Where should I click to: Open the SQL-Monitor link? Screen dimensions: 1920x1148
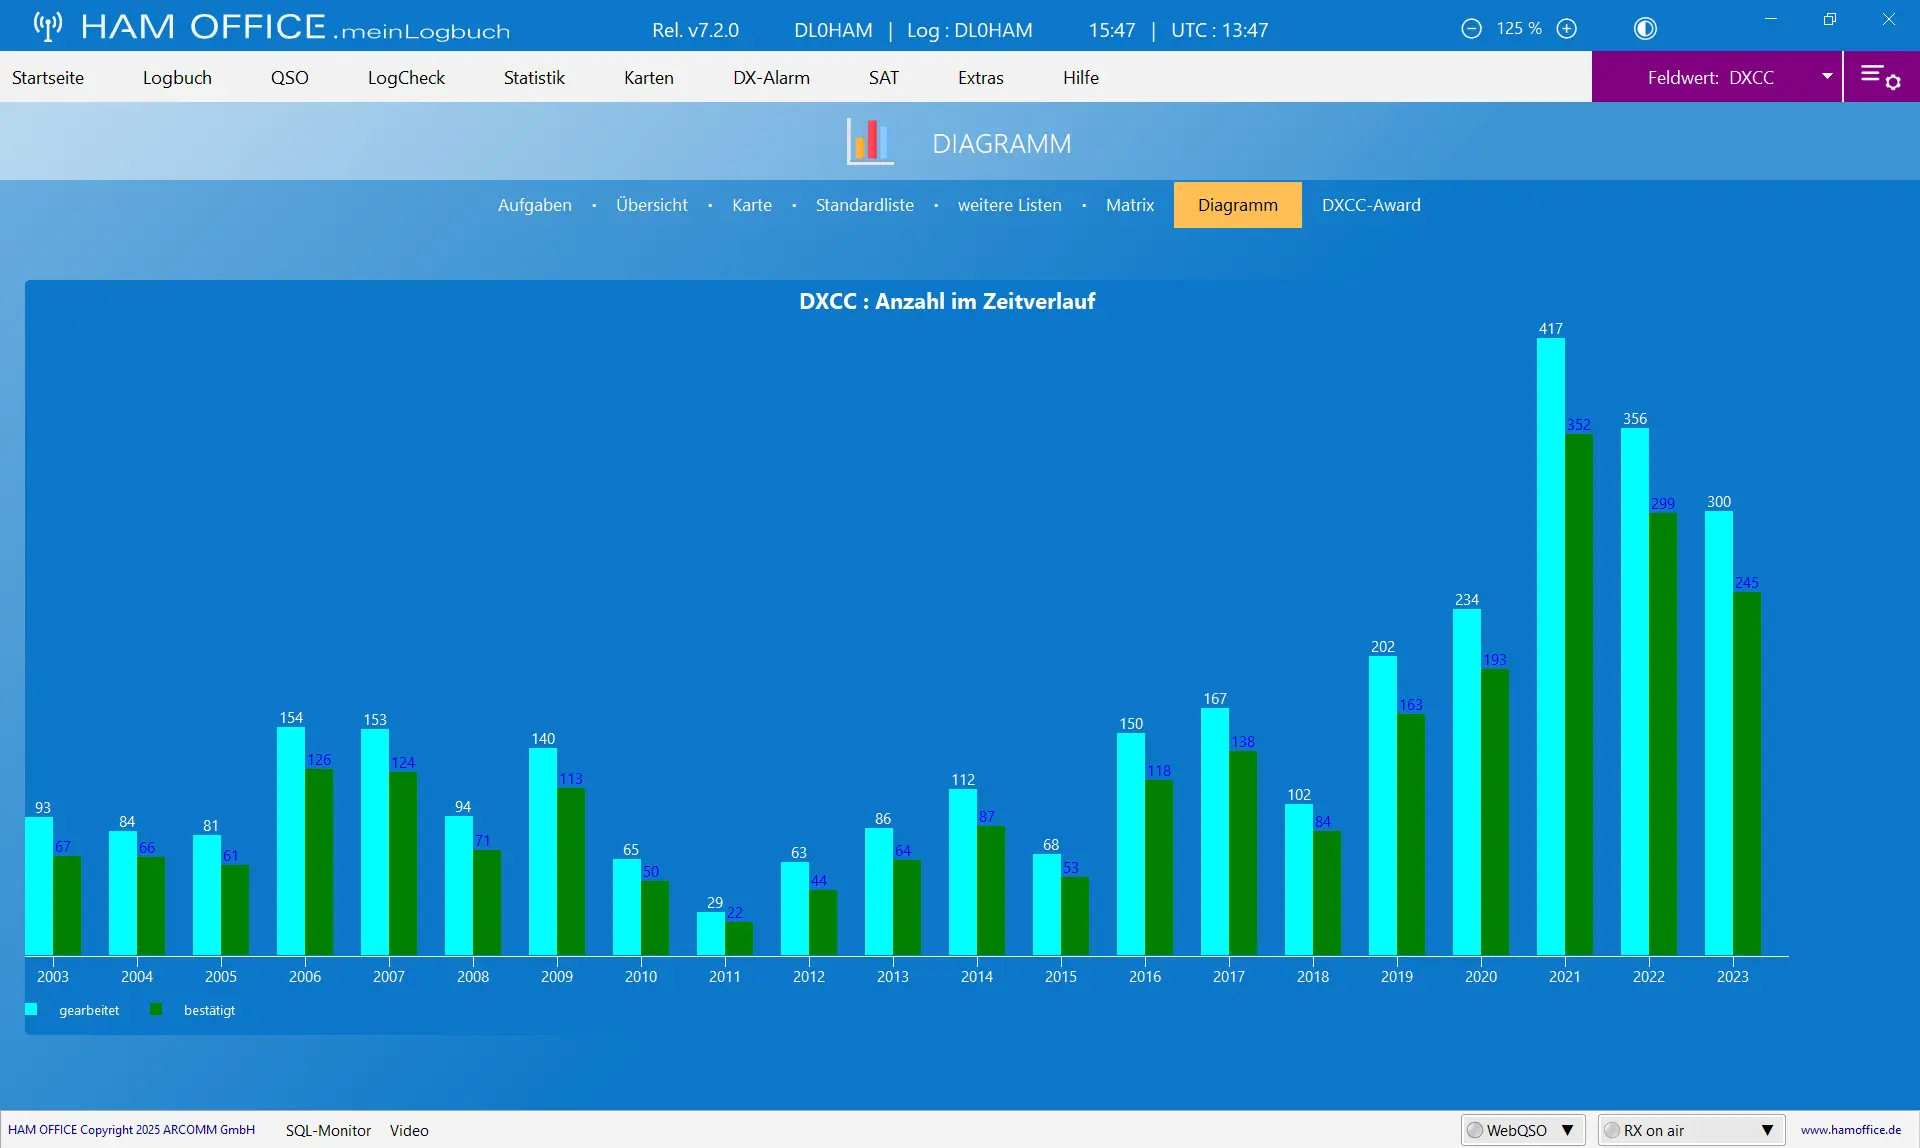click(x=328, y=1130)
